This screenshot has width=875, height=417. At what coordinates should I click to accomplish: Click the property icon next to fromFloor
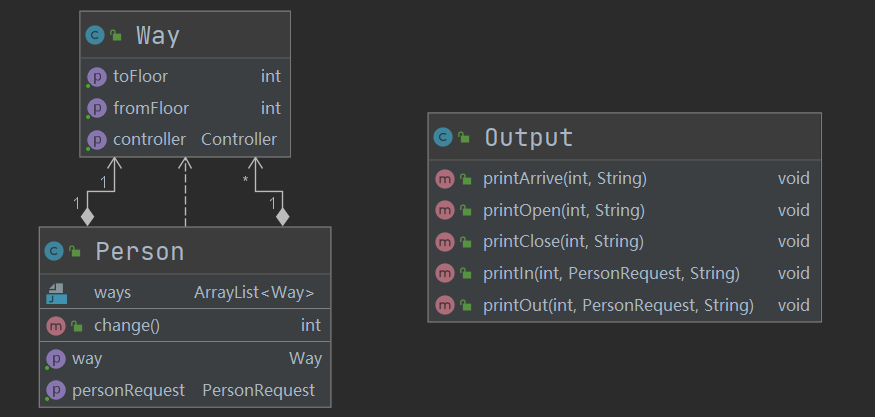(x=96, y=108)
